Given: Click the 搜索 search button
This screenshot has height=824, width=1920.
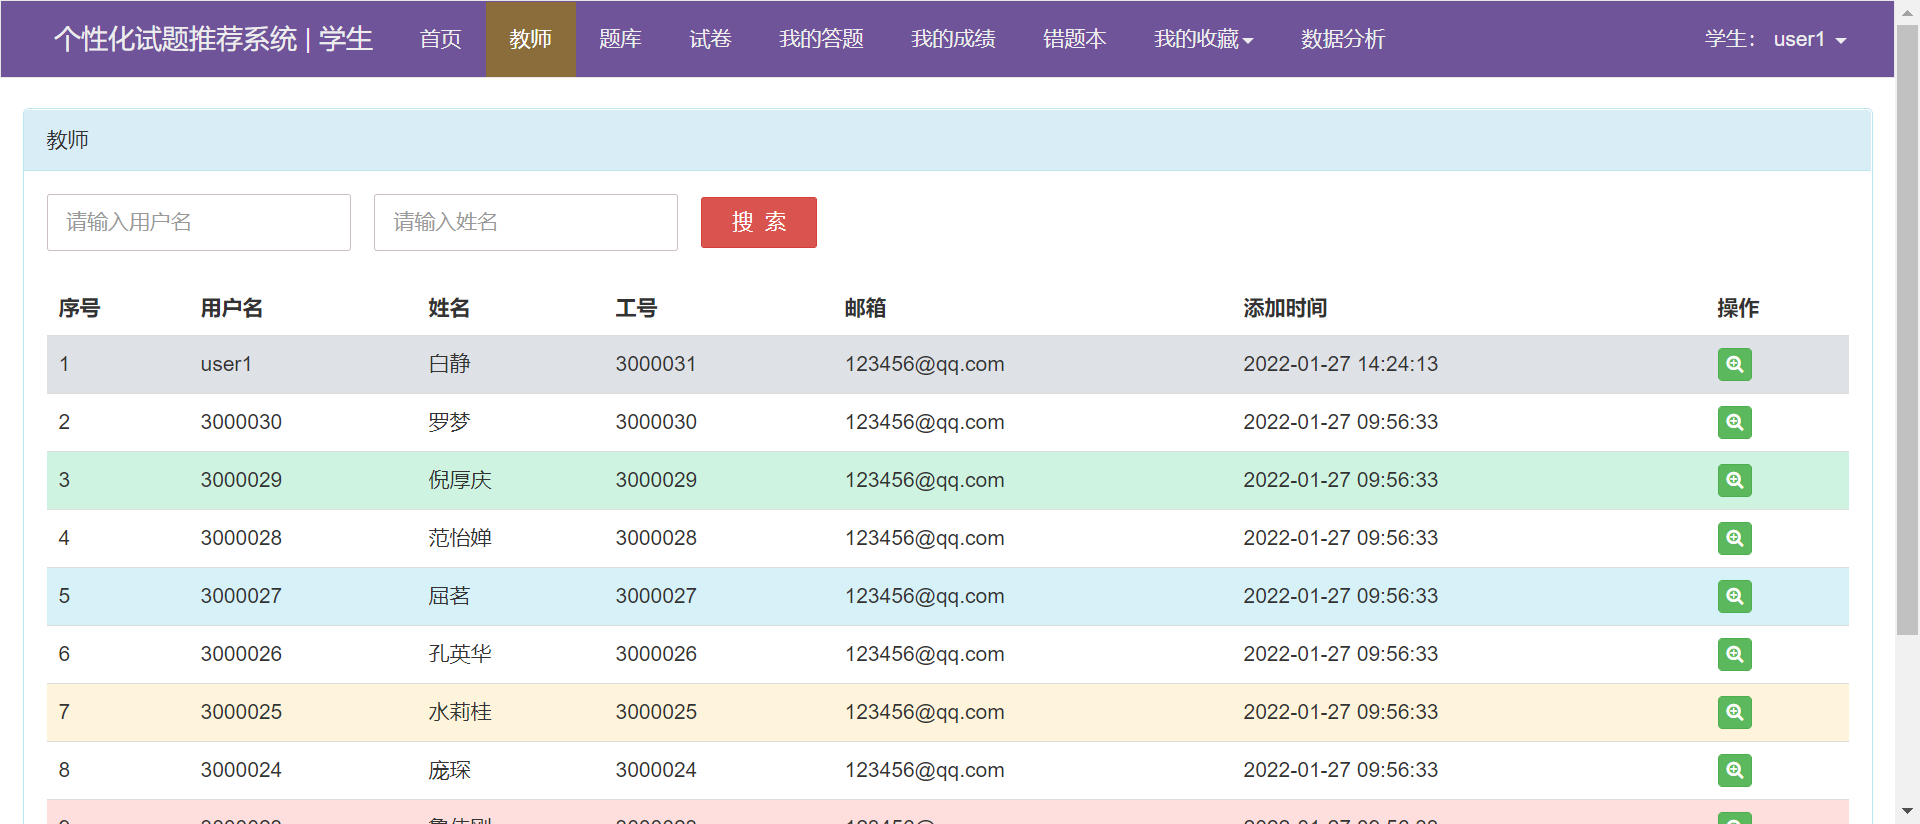Looking at the screenshot, I should pyautogui.click(x=759, y=222).
